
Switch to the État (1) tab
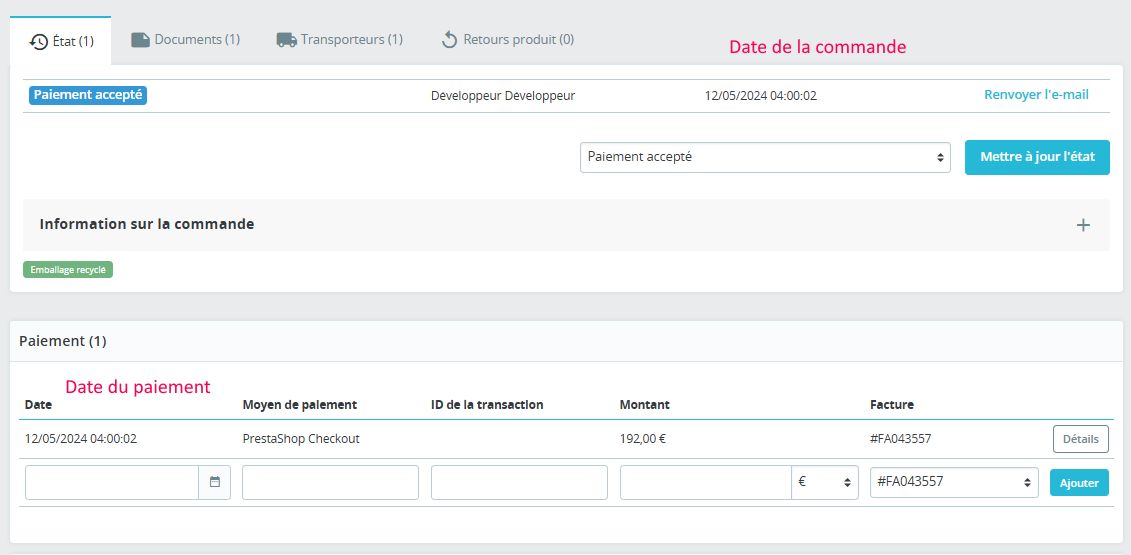(x=61, y=41)
